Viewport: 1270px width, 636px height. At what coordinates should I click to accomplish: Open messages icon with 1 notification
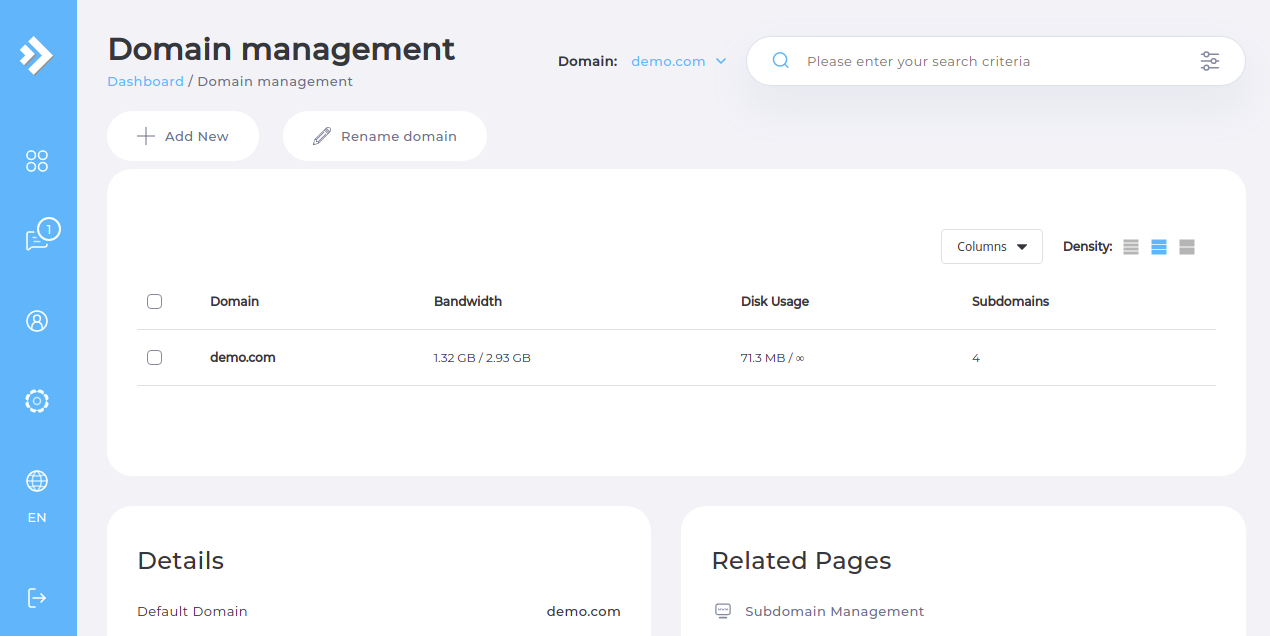point(41,235)
